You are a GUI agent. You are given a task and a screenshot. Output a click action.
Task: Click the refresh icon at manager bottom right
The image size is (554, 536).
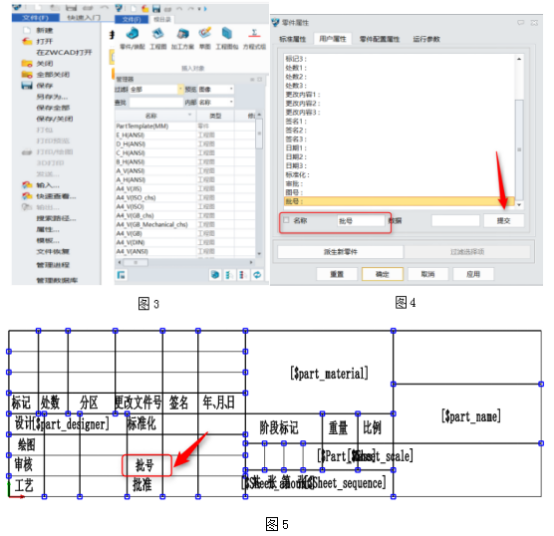[x=257, y=275]
